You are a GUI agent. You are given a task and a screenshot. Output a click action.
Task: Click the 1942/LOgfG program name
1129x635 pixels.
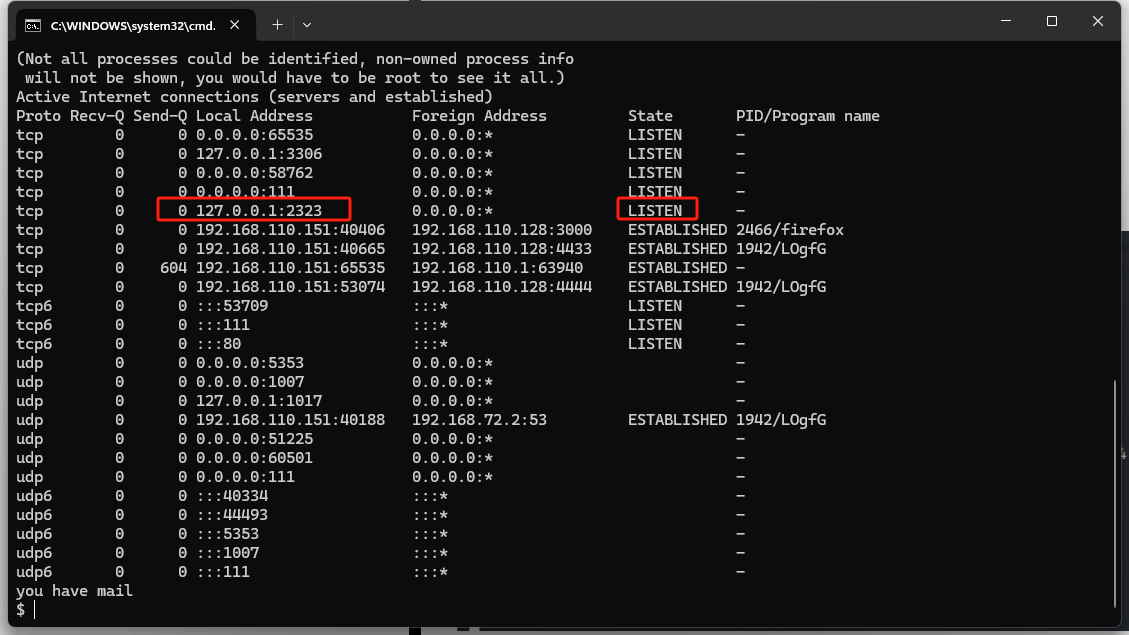point(779,248)
